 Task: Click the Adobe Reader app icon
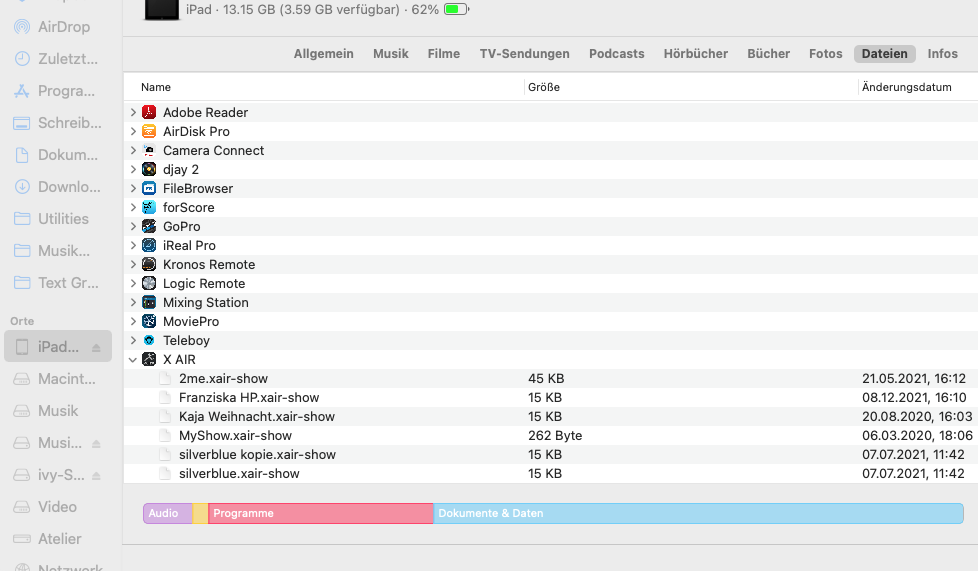[x=149, y=112]
